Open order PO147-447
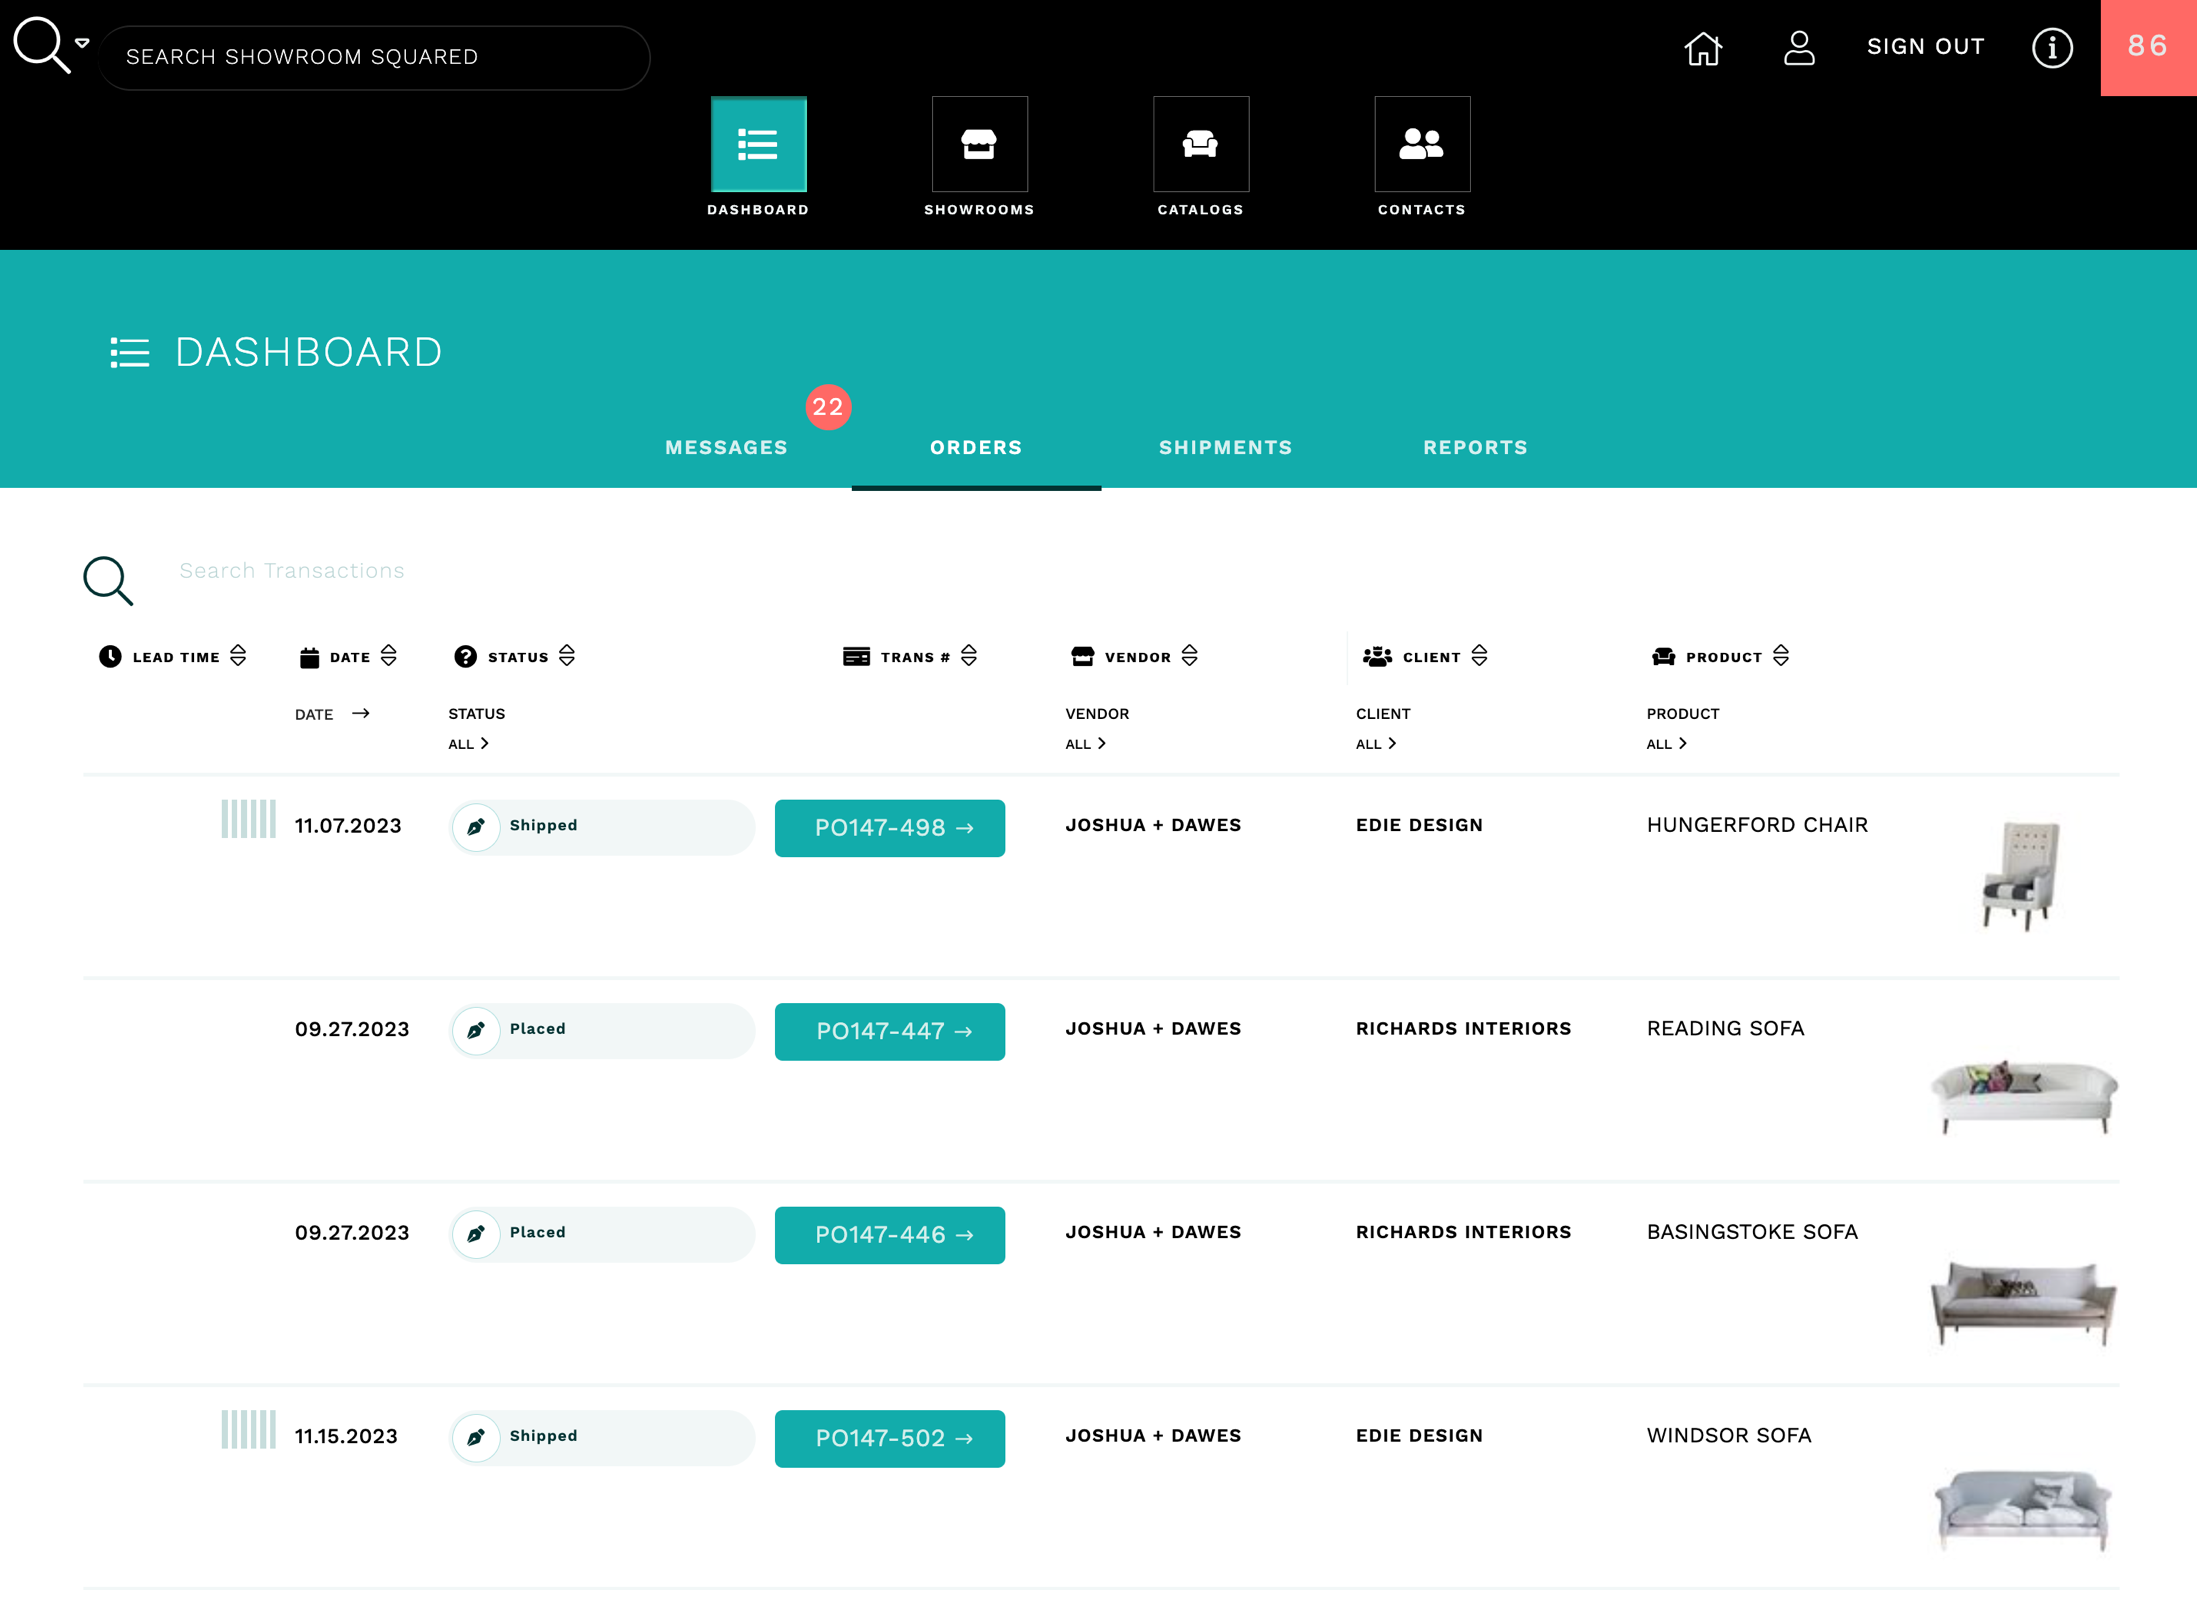 (x=889, y=1031)
